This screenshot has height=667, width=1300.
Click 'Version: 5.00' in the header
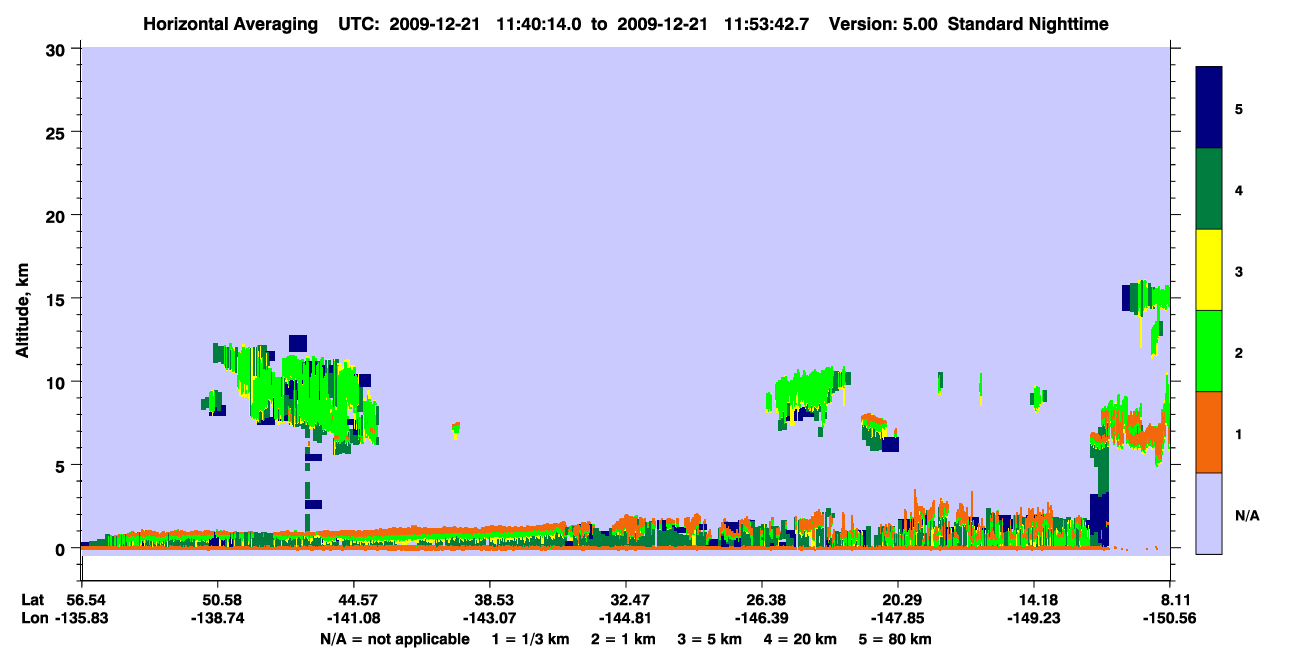click(883, 23)
